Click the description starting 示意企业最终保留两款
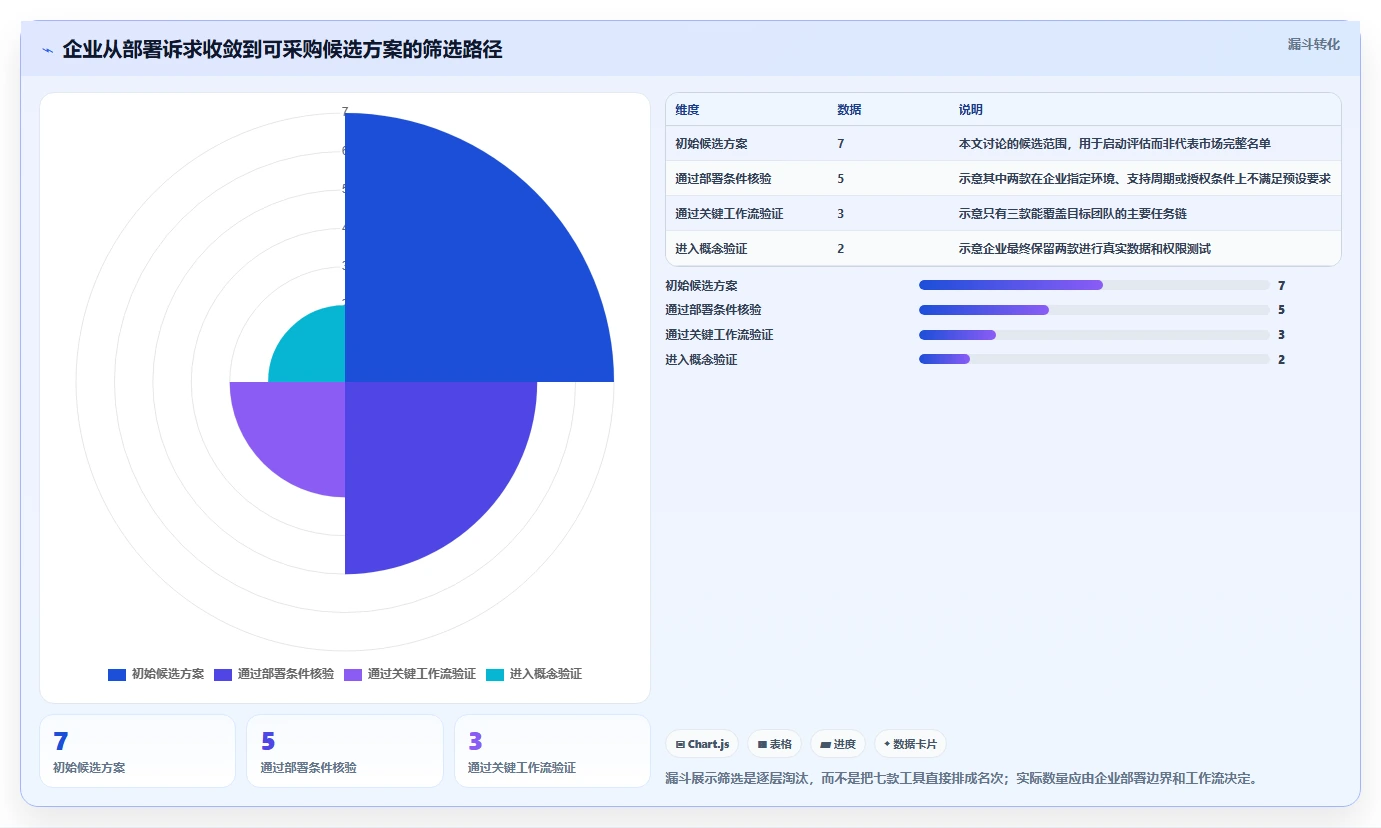The image size is (1381, 828). tap(1084, 249)
